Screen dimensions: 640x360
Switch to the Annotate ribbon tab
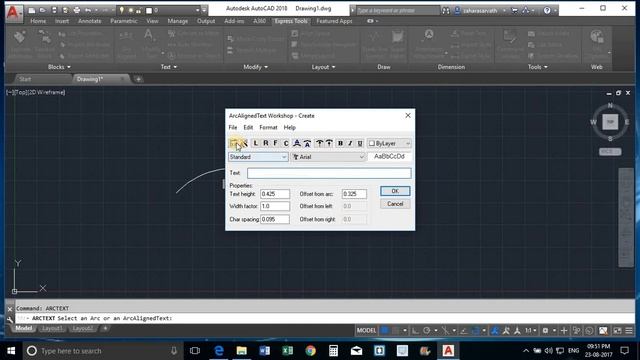89,21
